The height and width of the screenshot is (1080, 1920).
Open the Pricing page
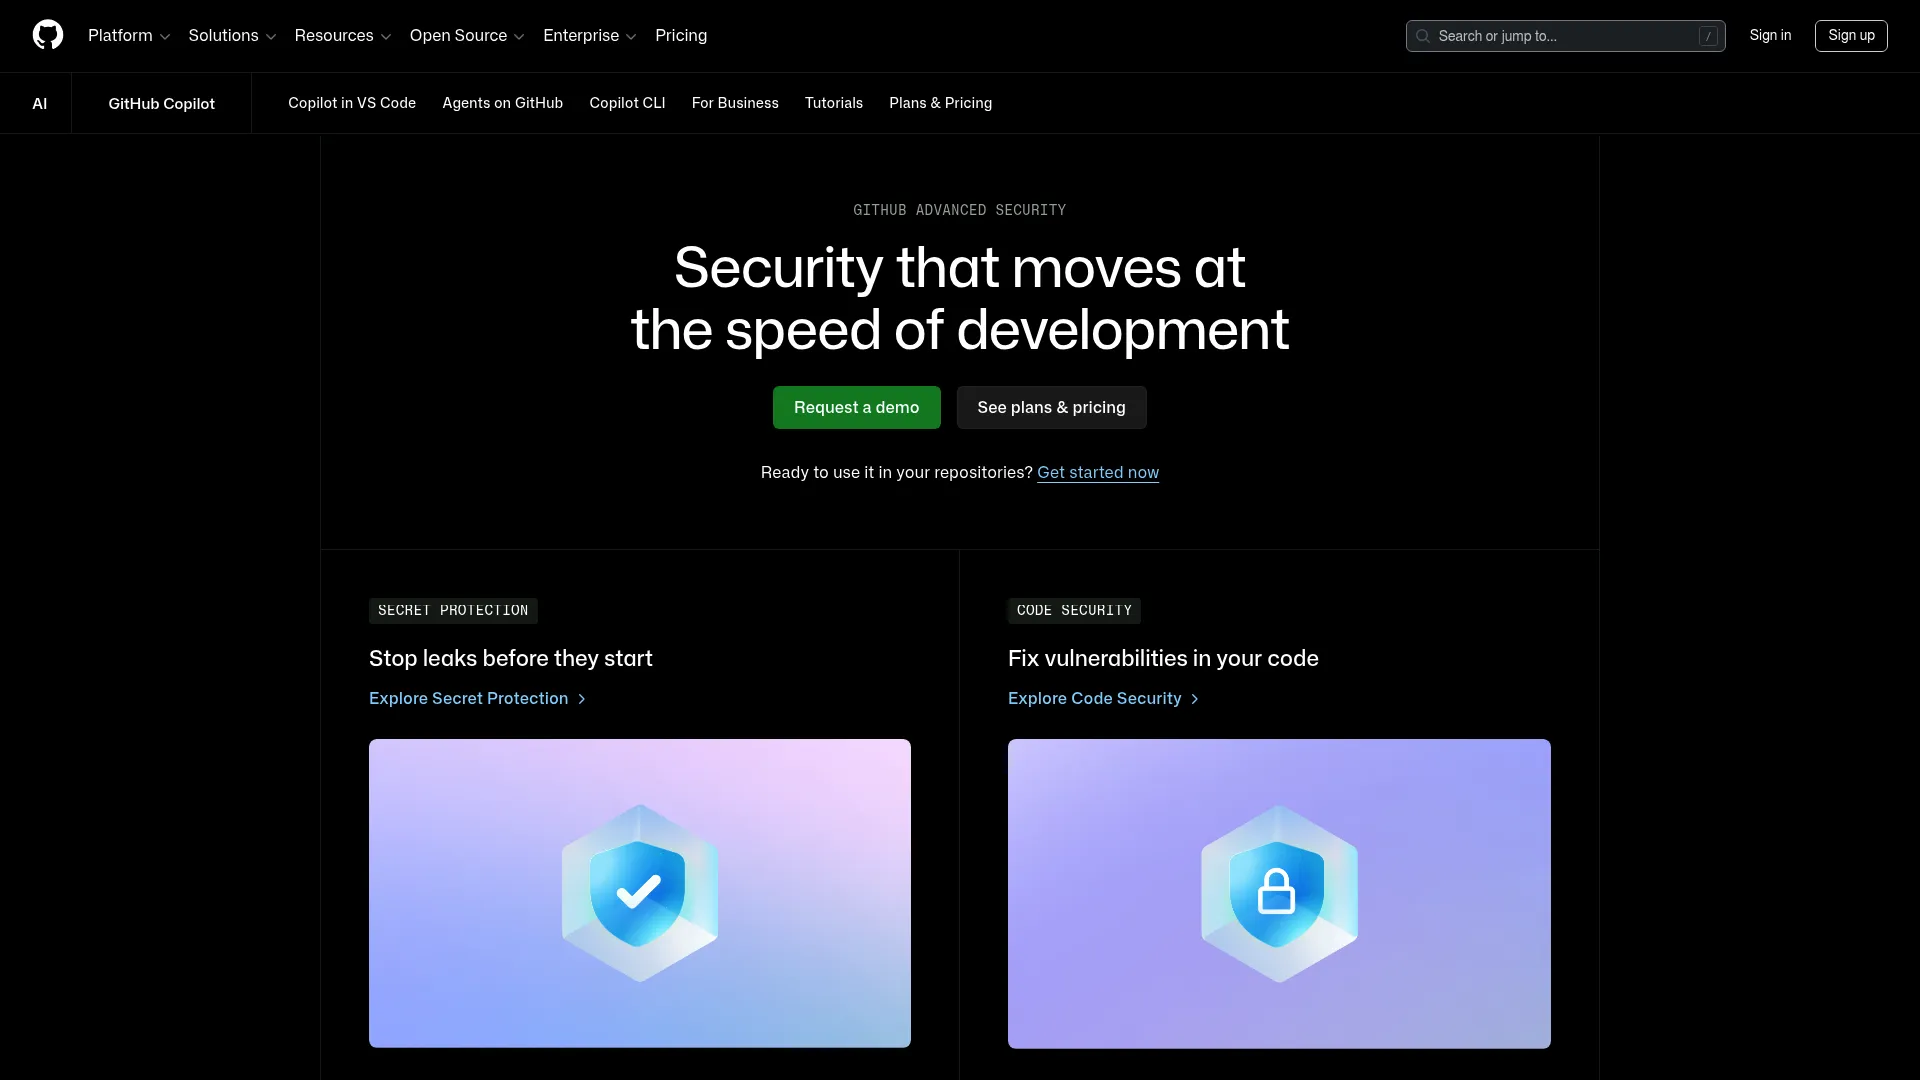681,36
